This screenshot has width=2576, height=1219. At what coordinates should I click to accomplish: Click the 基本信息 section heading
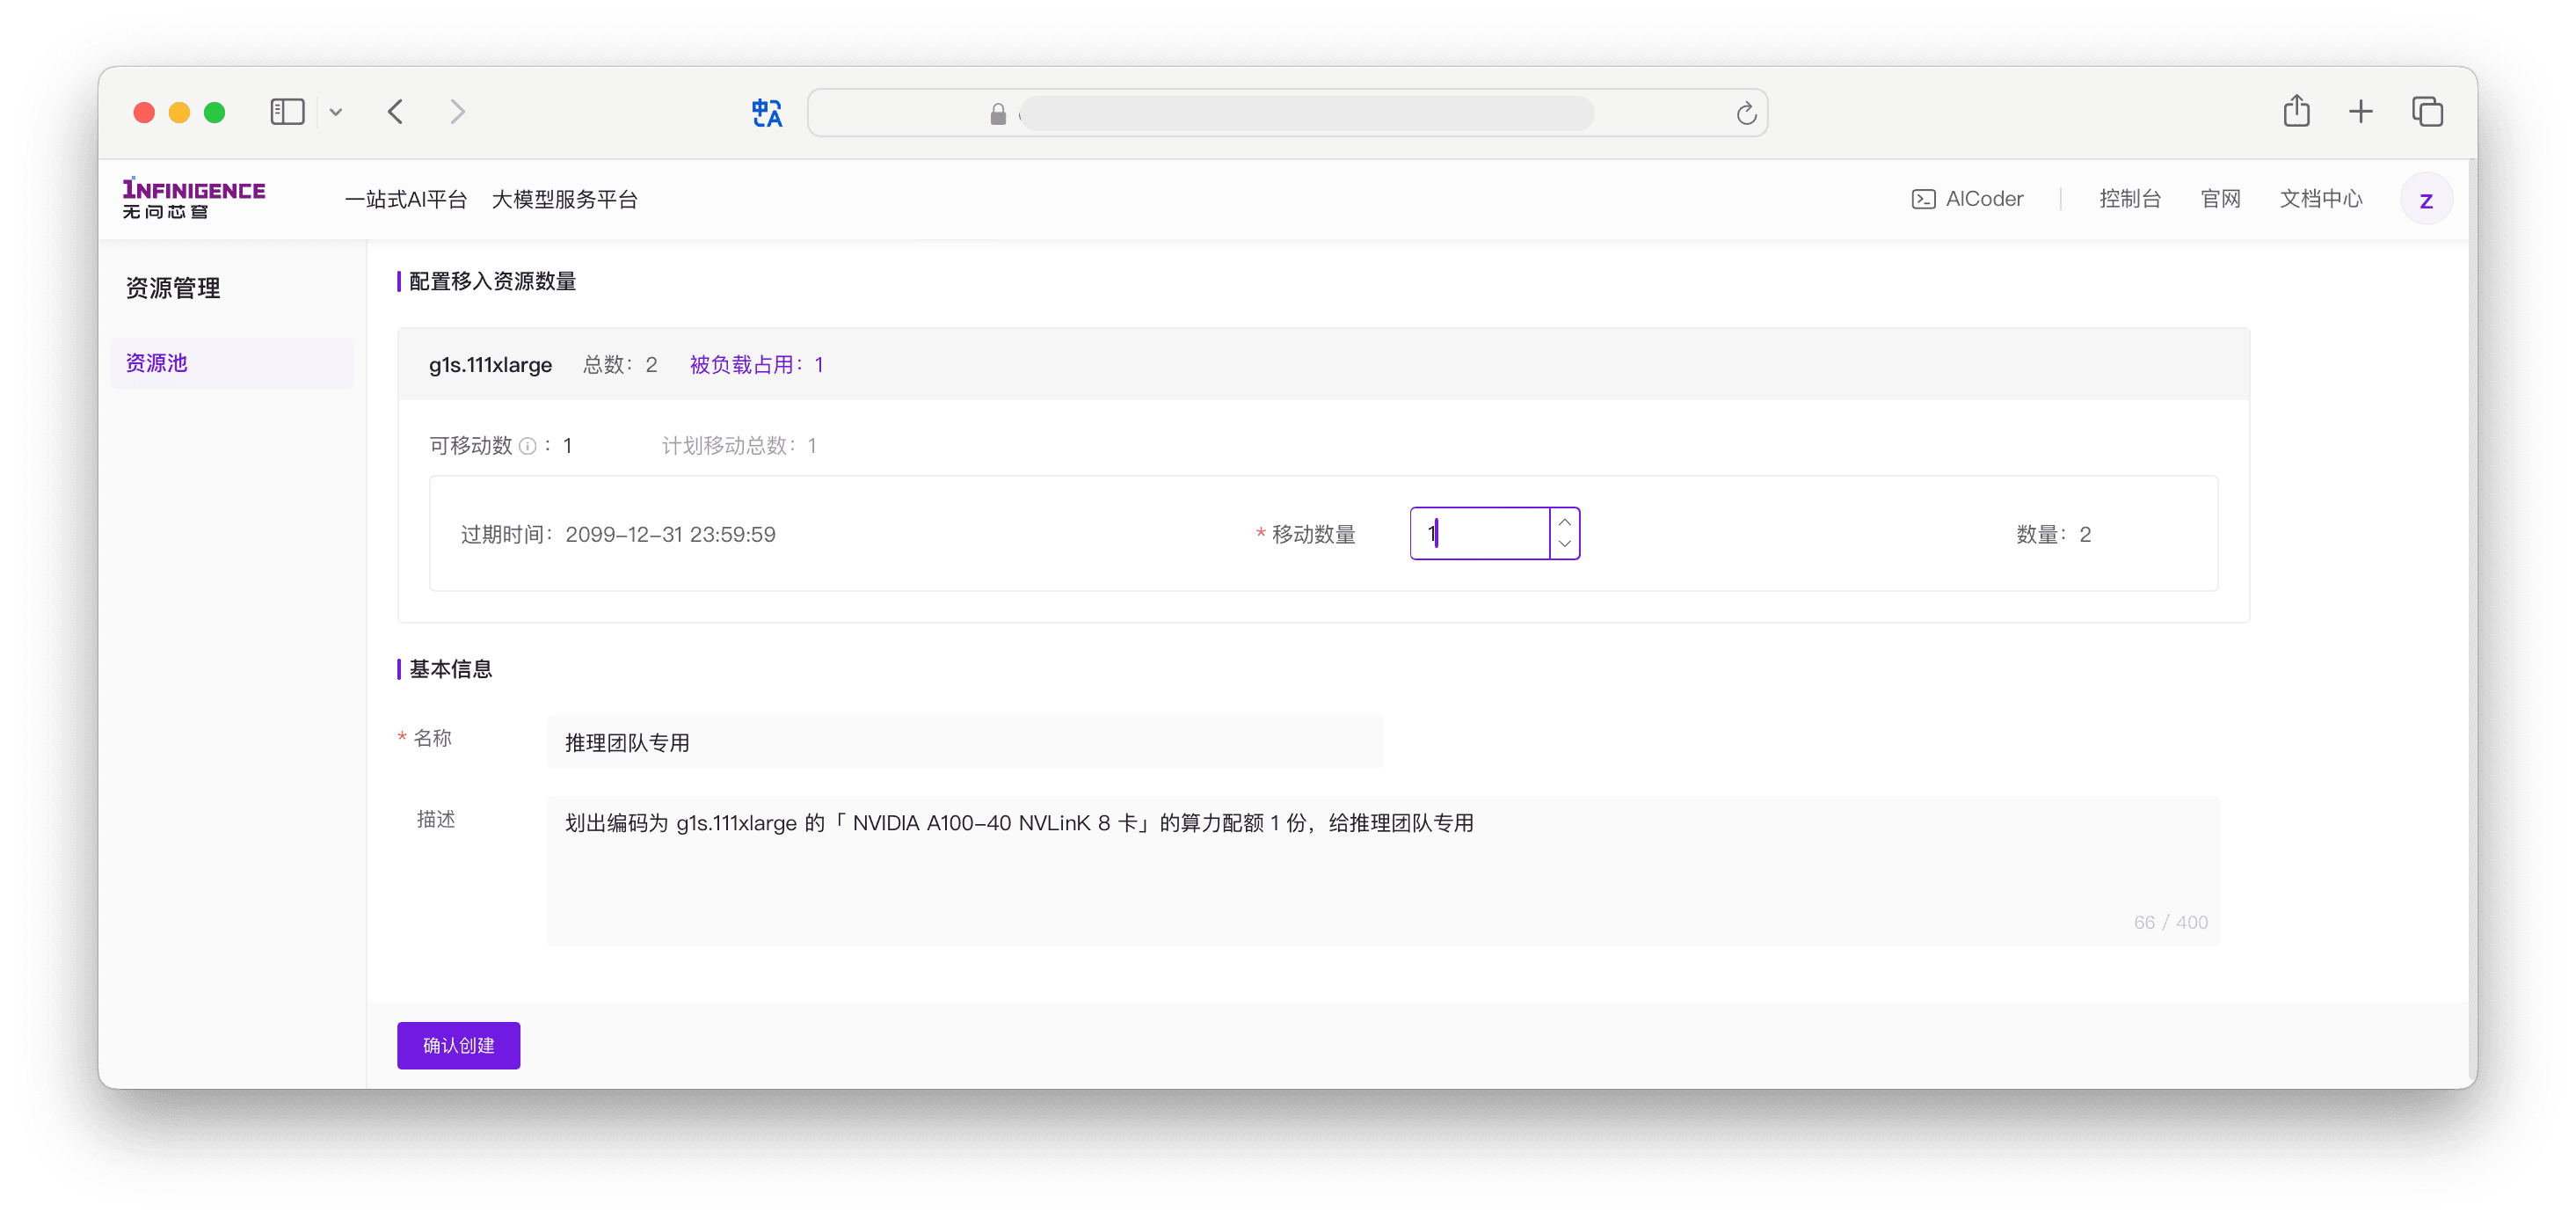click(x=450, y=669)
